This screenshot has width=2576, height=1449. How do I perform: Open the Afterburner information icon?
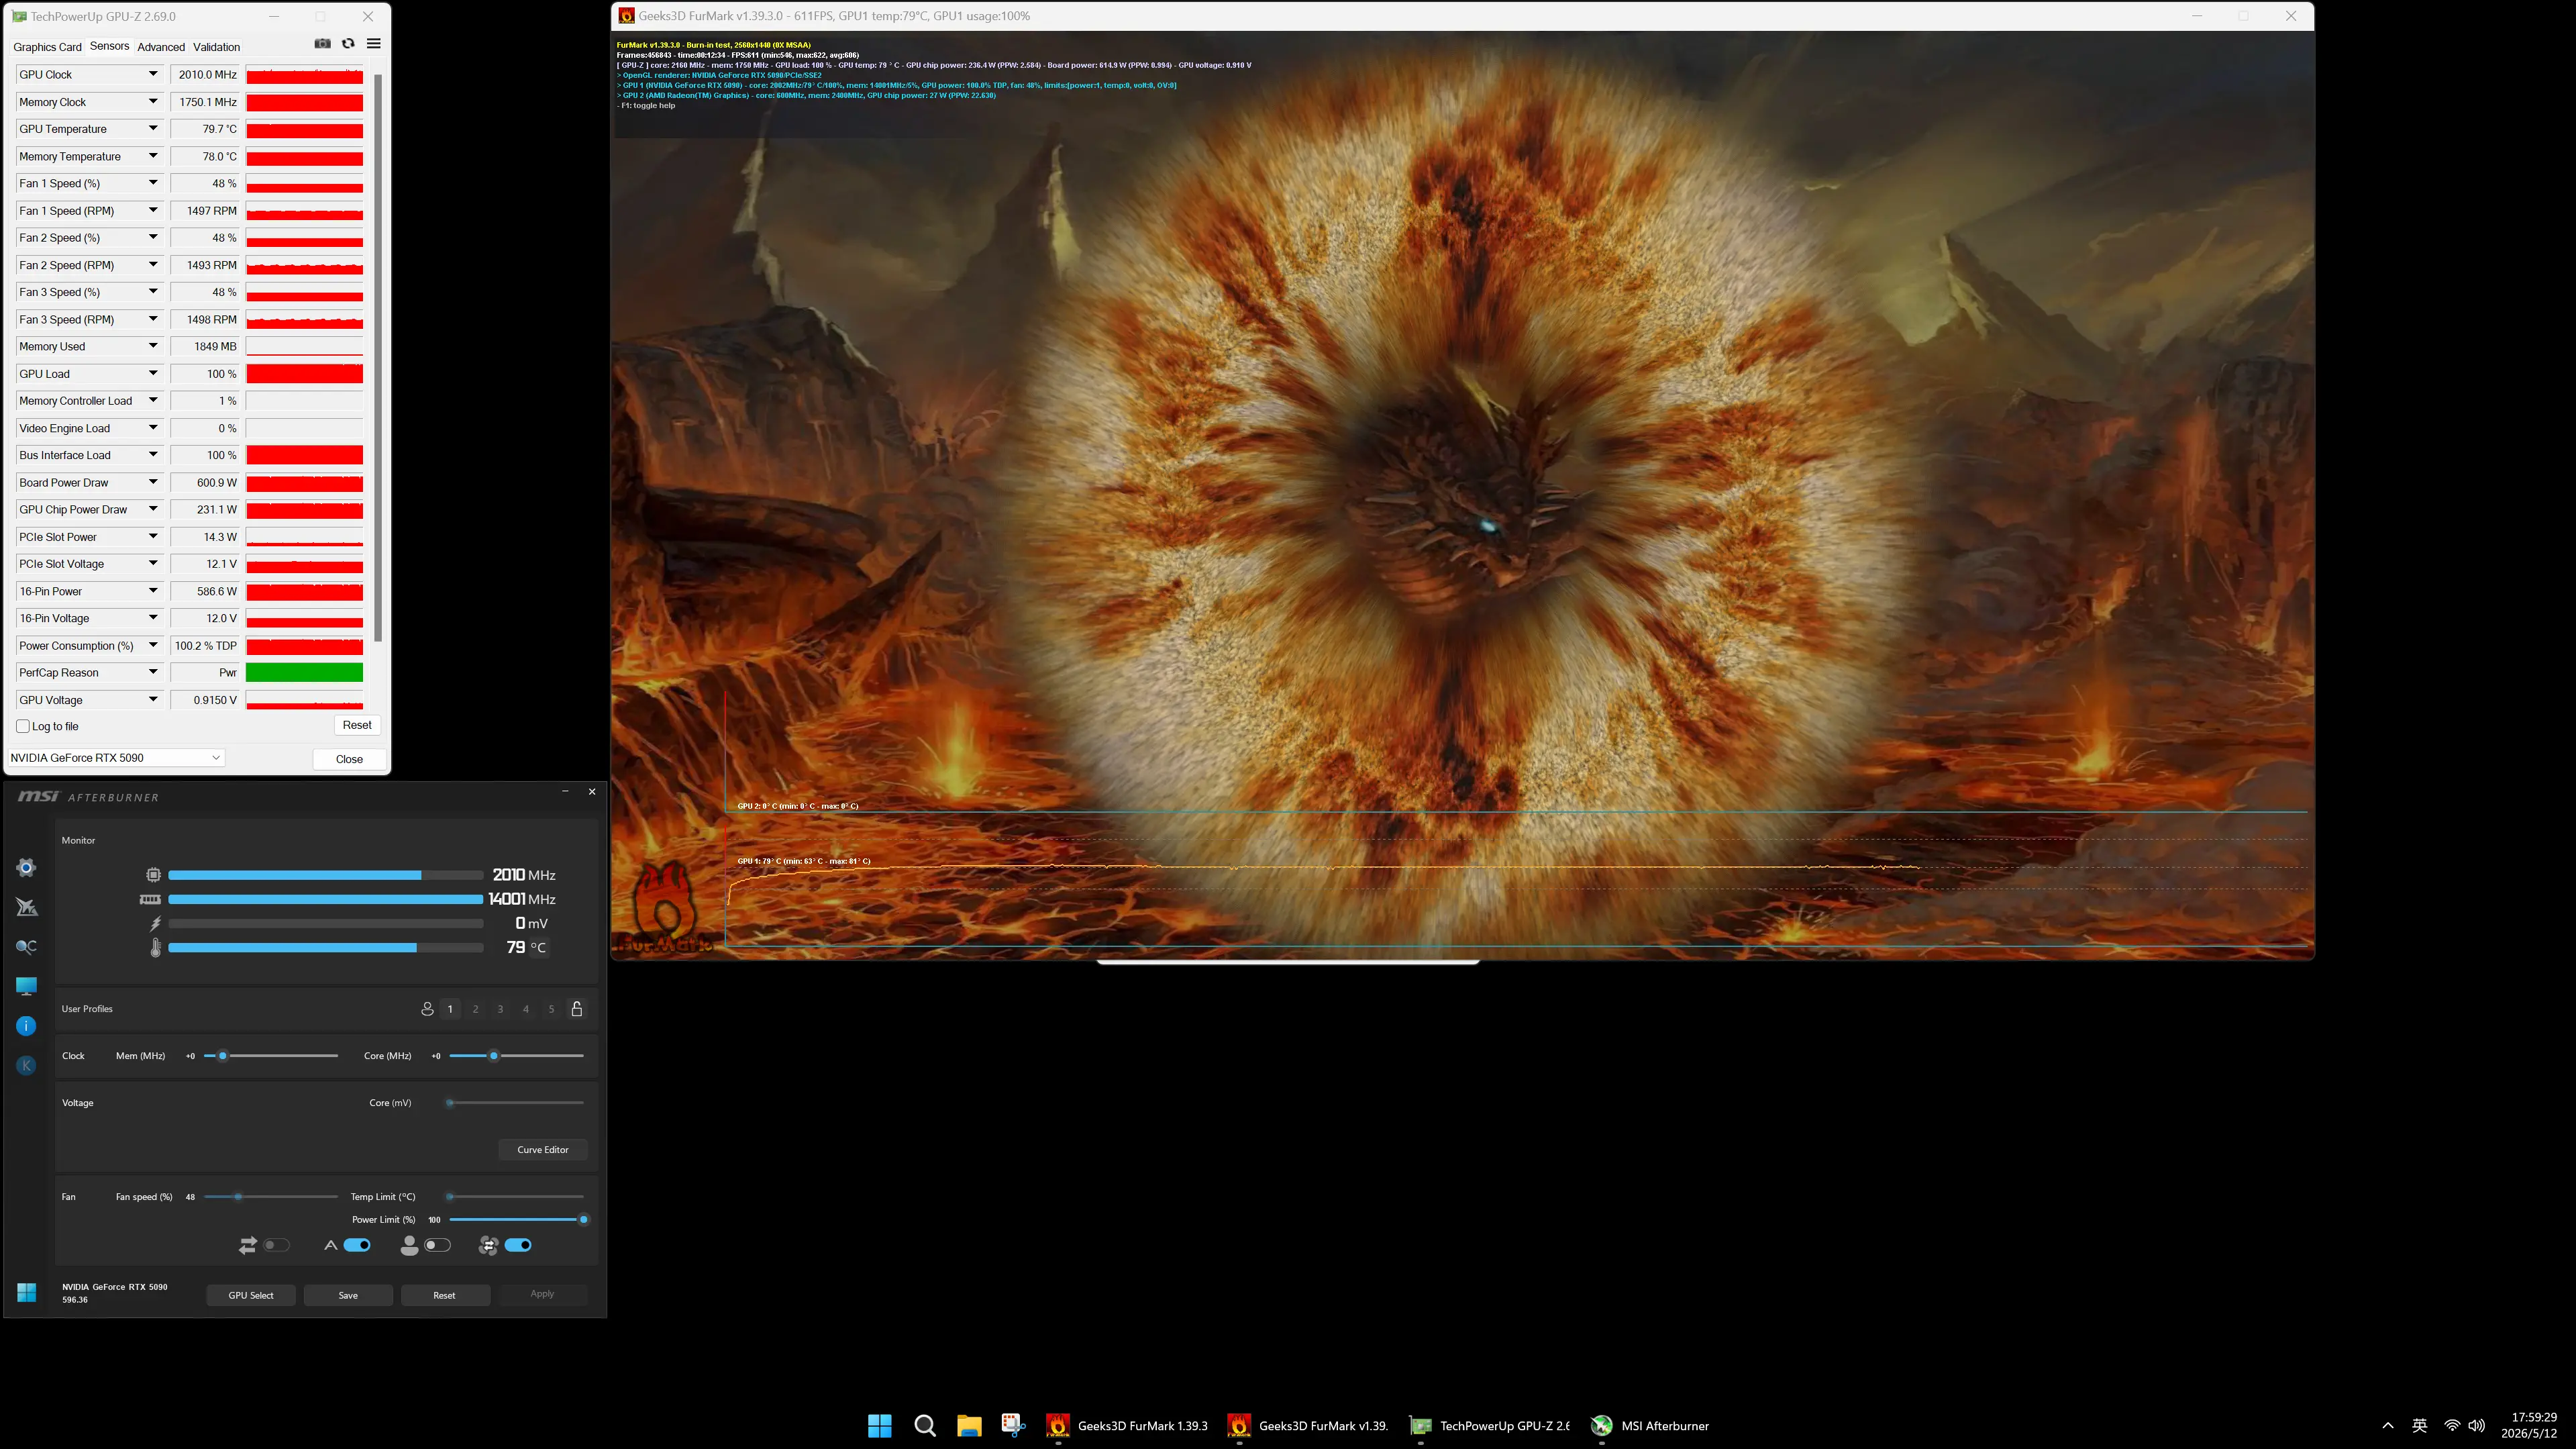tap(27, 1026)
